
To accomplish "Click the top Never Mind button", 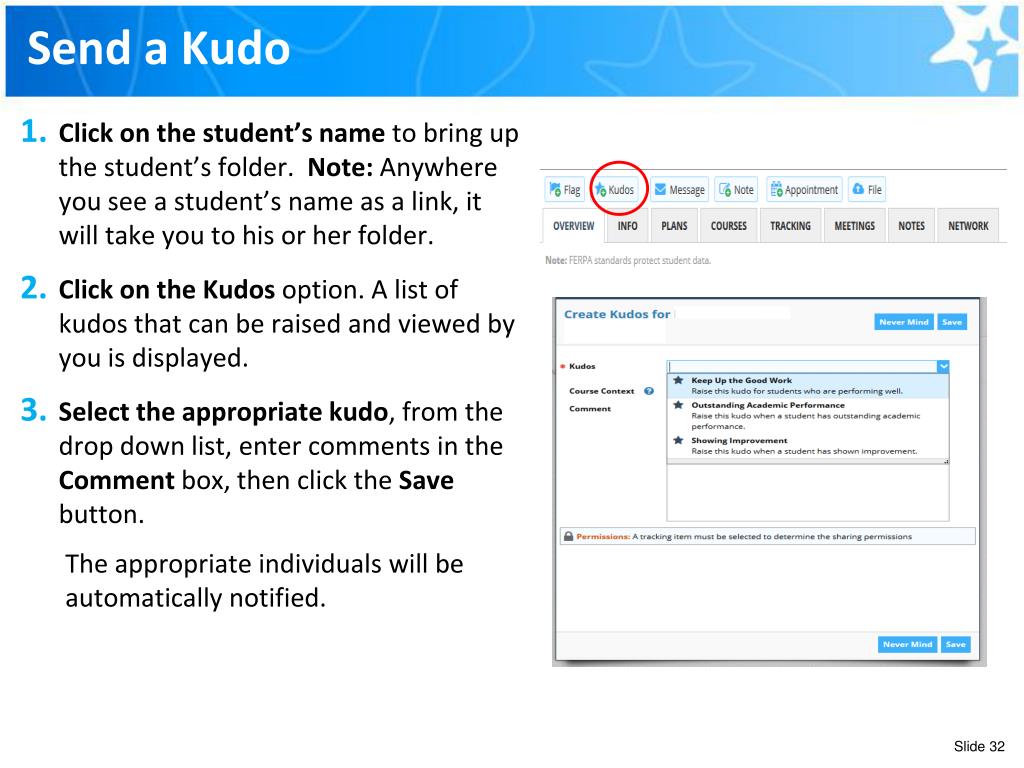I will click(904, 322).
